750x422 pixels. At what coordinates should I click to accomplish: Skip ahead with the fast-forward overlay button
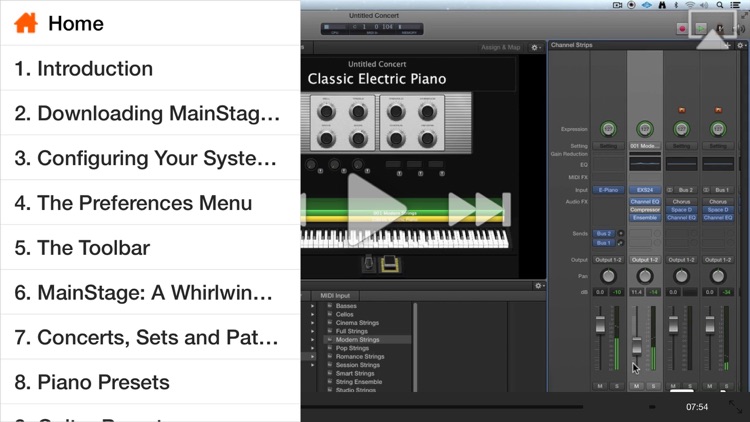click(478, 209)
